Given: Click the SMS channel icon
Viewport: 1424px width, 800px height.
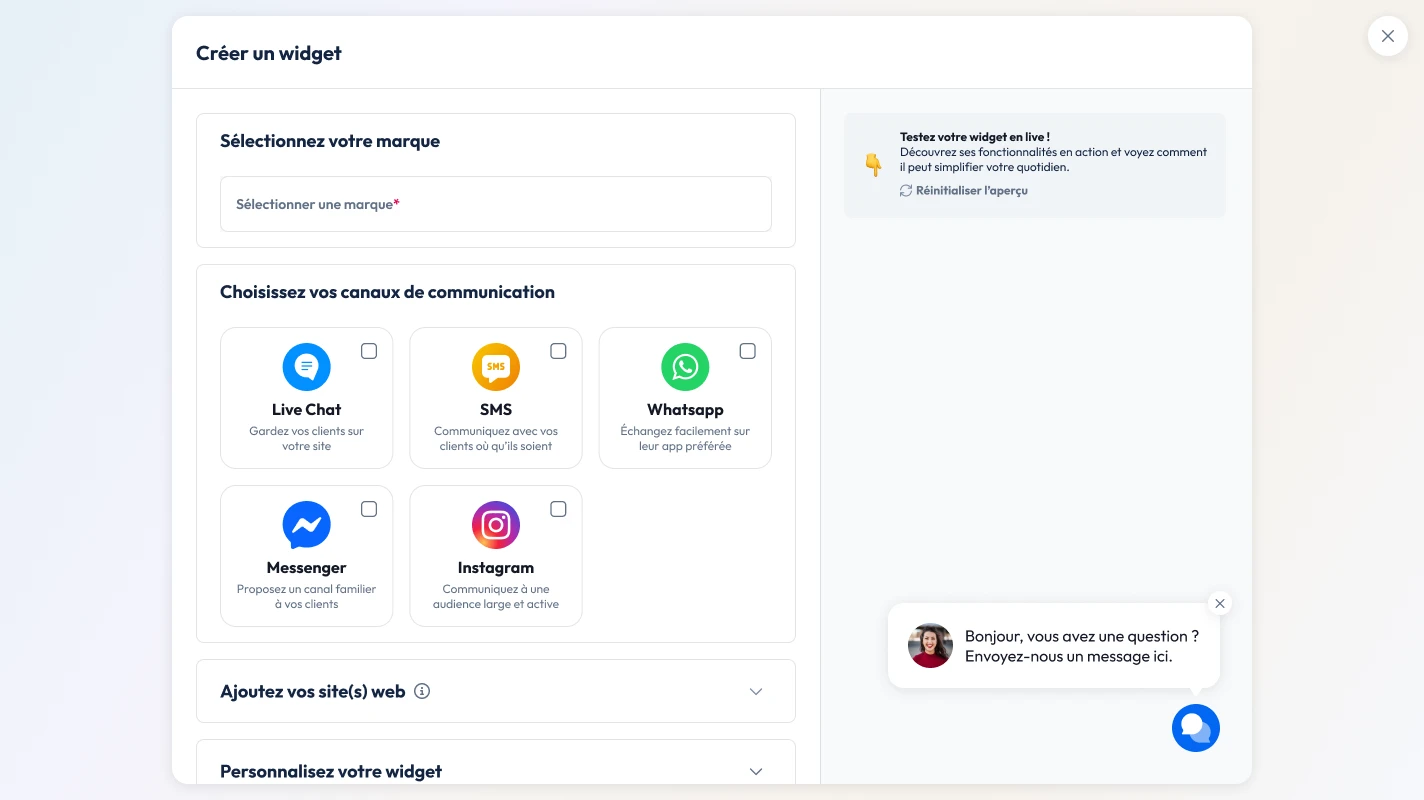Looking at the screenshot, I should [496, 366].
